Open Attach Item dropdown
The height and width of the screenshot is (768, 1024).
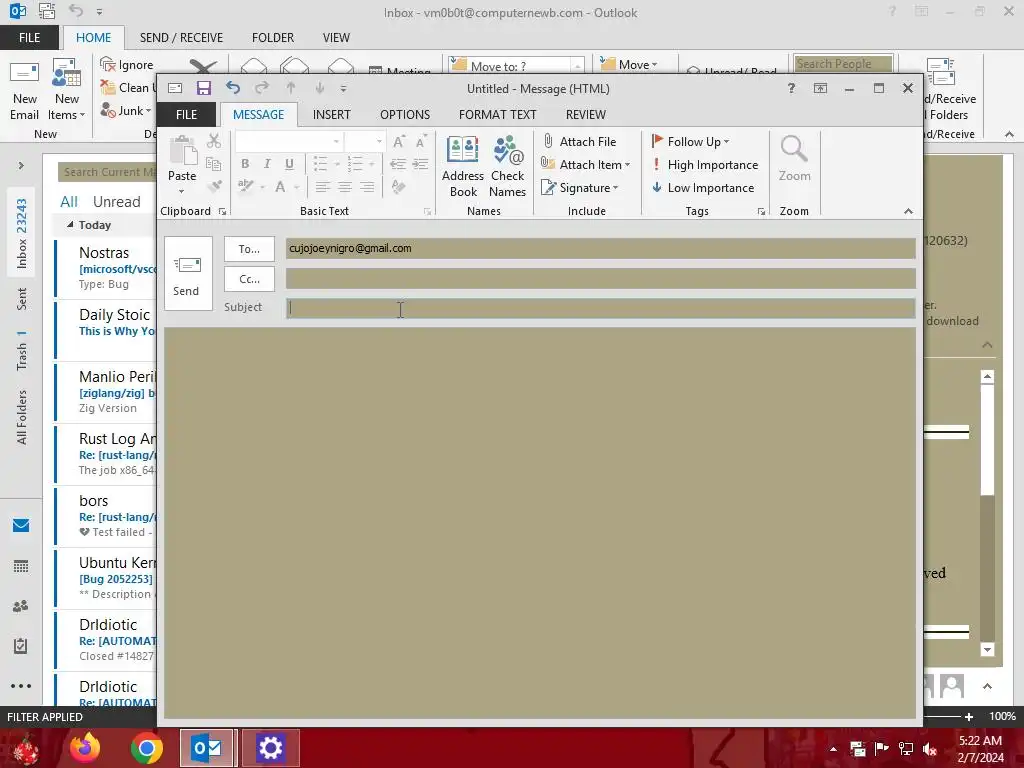click(585, 165)
